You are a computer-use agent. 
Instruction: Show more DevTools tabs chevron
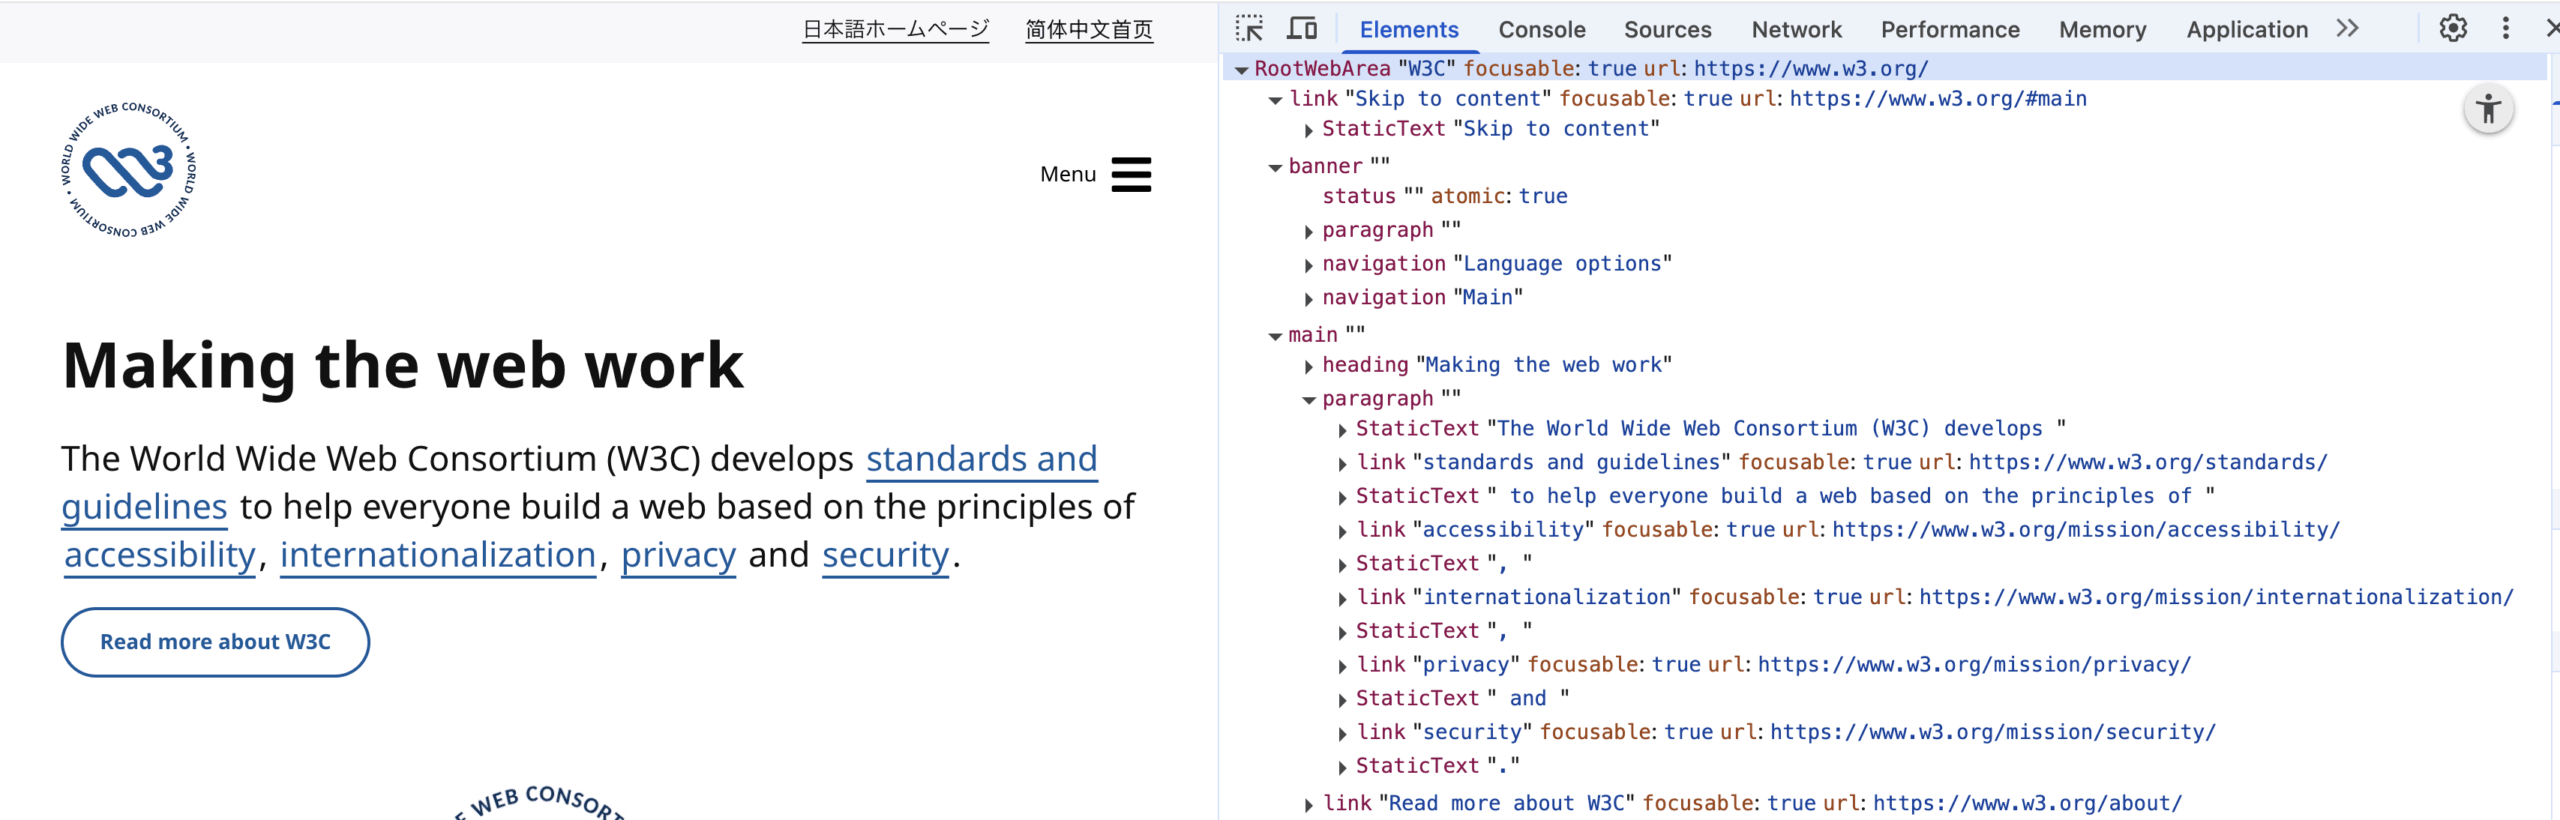(2347, 29)
